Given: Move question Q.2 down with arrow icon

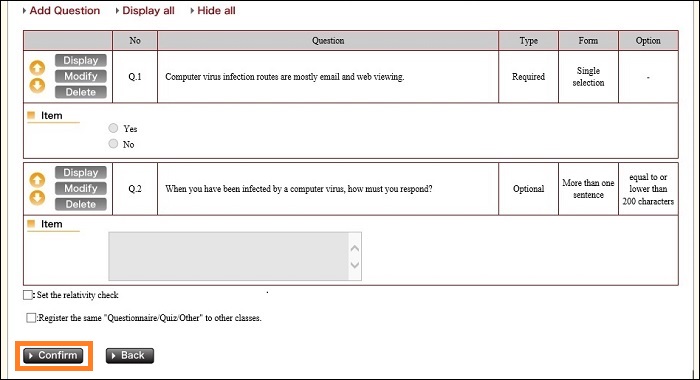Looking at the screenshot, I should (37, 197).
